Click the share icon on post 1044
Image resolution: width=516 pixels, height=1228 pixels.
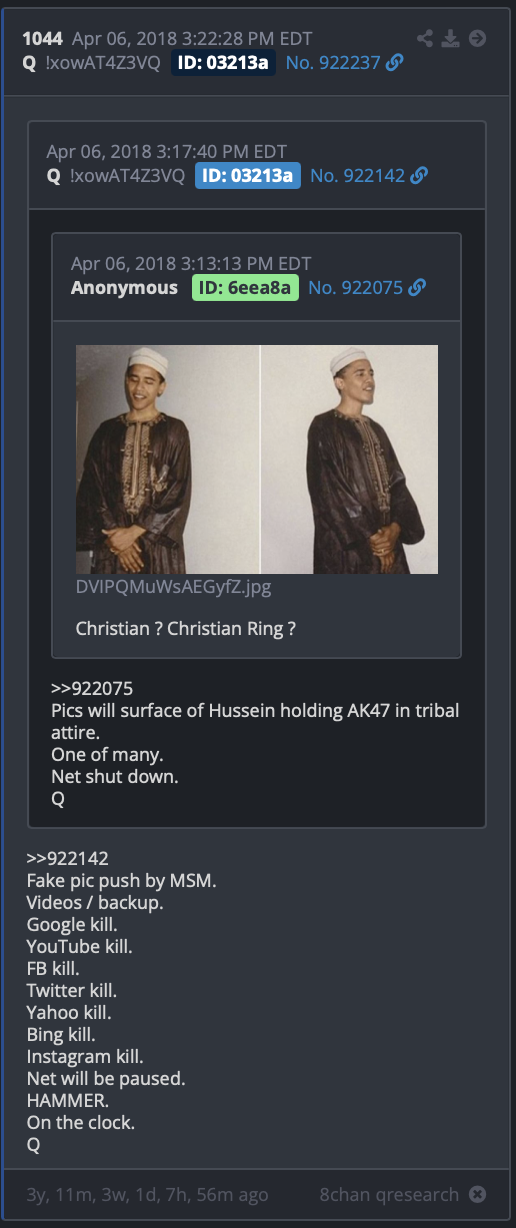coord(425,38)
